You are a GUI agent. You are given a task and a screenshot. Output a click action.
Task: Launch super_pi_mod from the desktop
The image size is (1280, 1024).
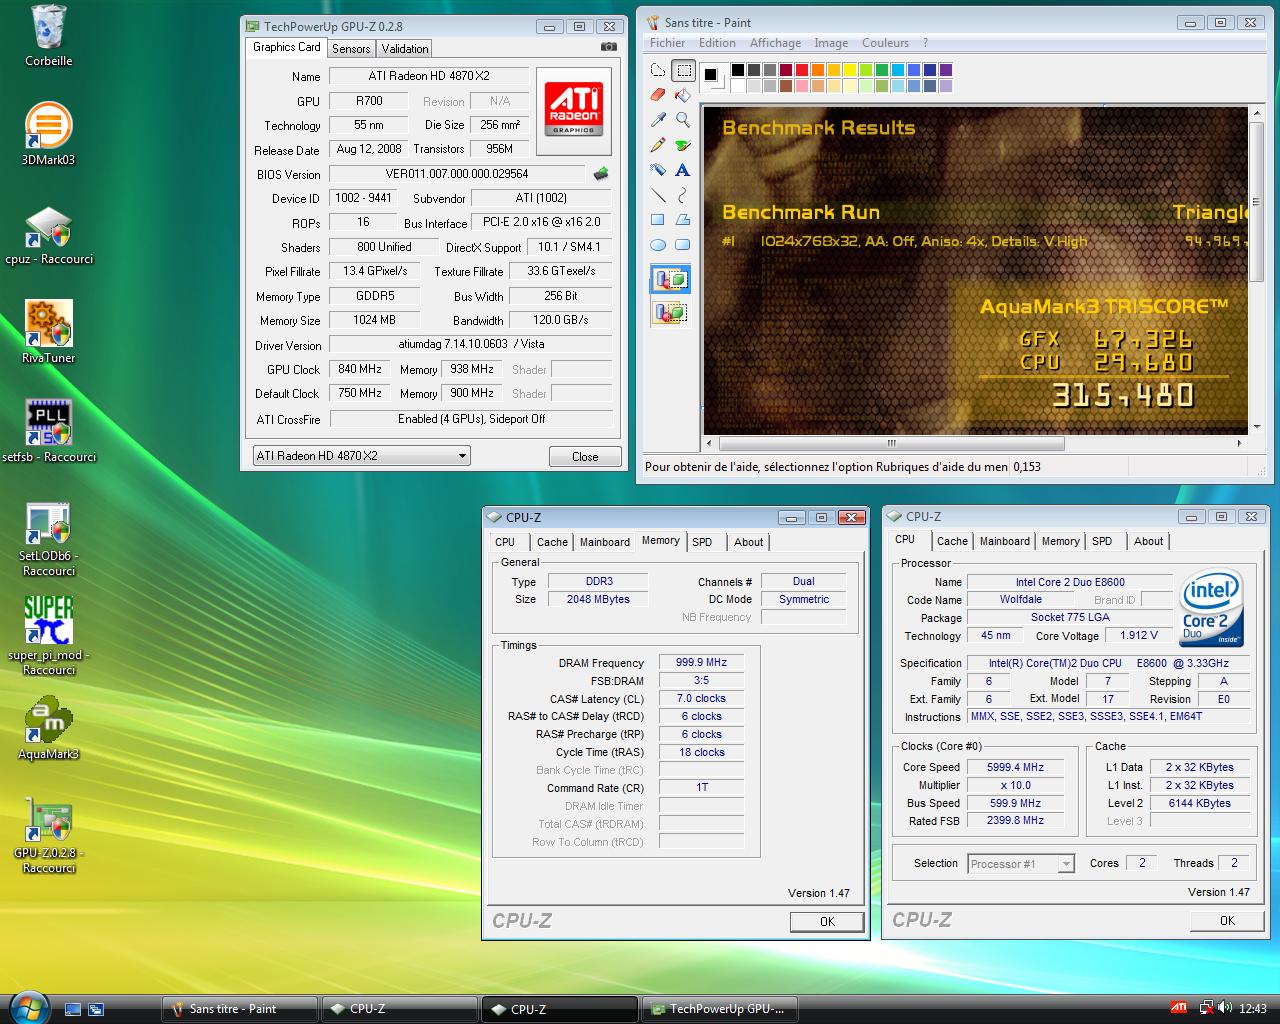[x=48, y=636]
